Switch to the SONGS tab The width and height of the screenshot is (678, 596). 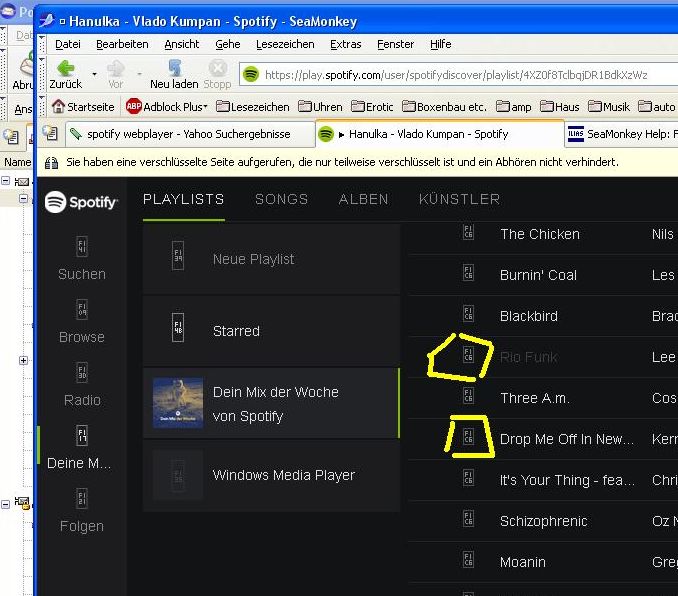(281, 199)
